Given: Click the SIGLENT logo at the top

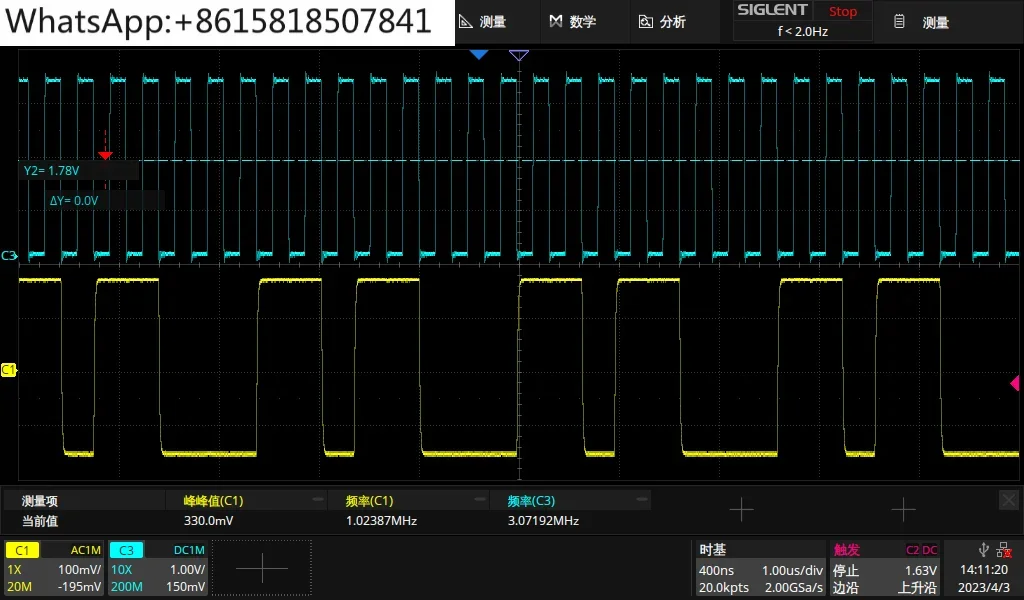Looking at the screenshot, I should (771, 9).
